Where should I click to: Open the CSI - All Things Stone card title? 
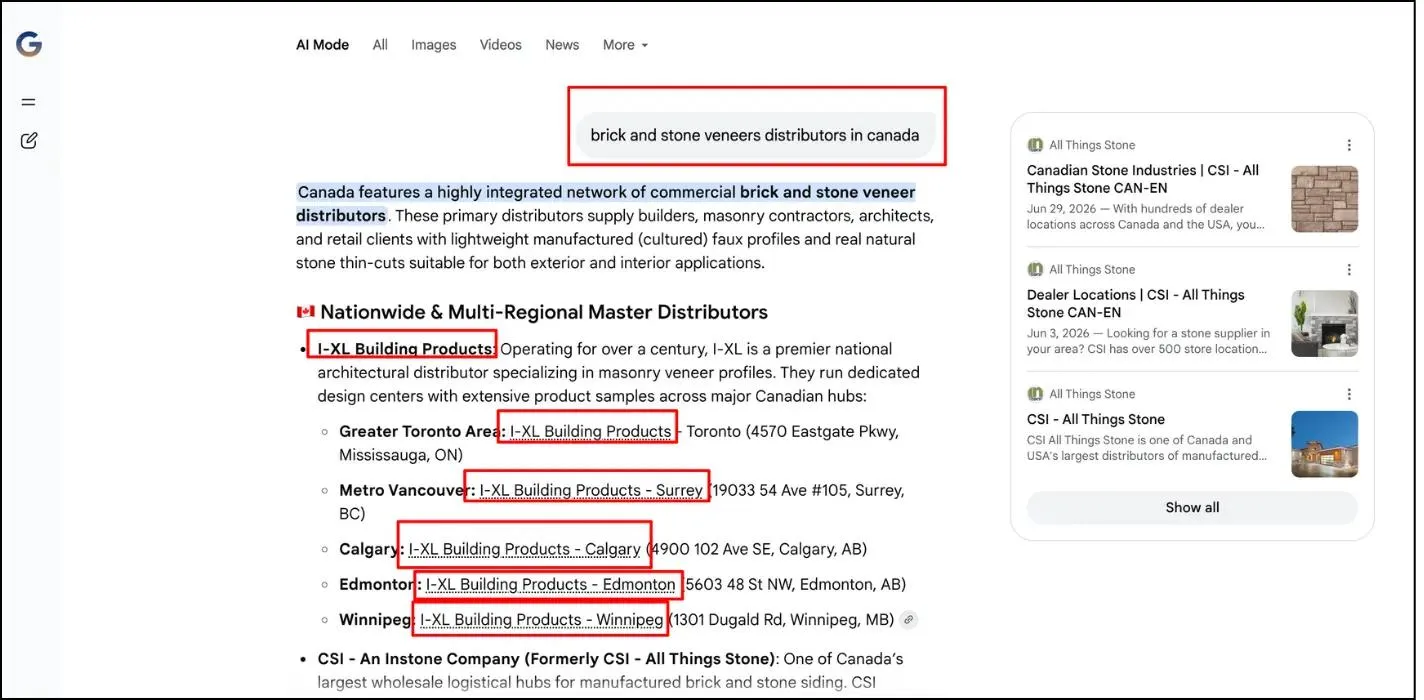tap(1096, 419)
